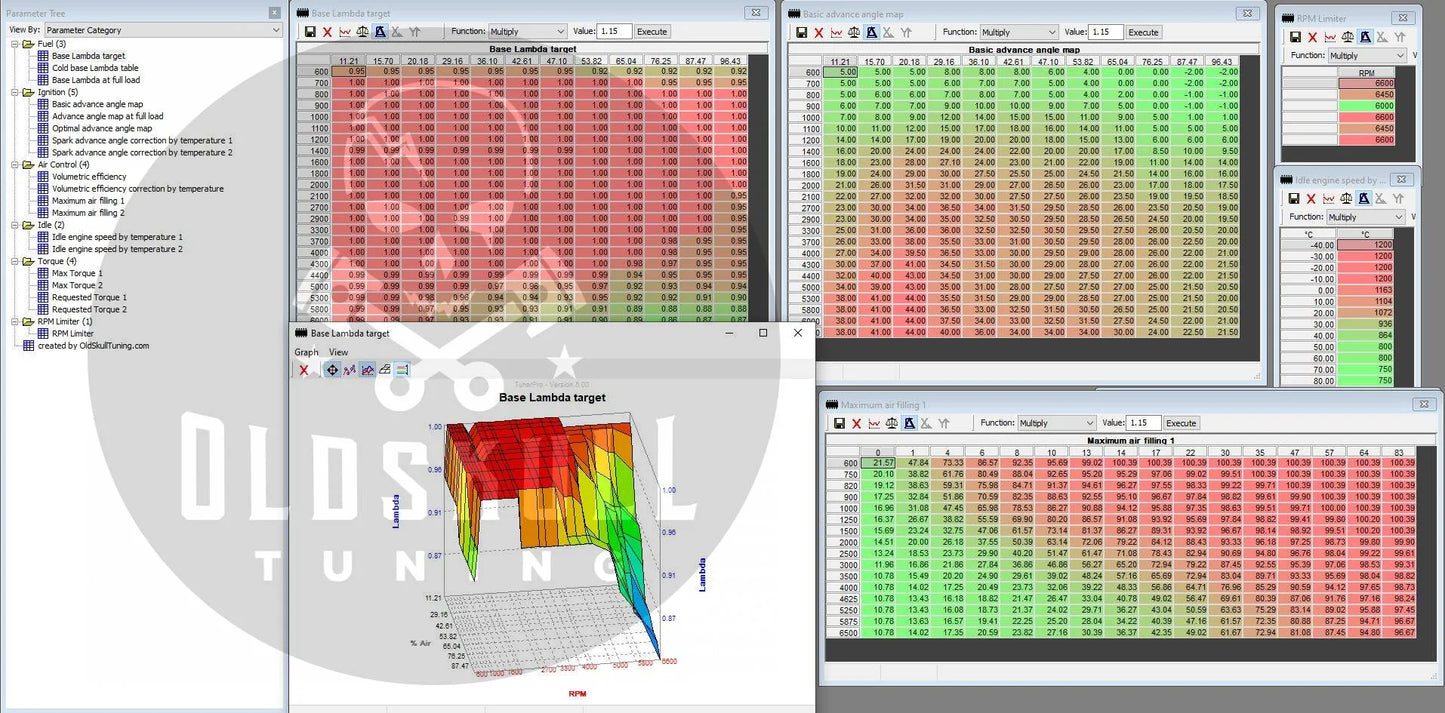The height and width of the screenshot is (713, 1445).
Task: Click the red X in Basic advance angle map toolbar
Action: tap(819, 32)
